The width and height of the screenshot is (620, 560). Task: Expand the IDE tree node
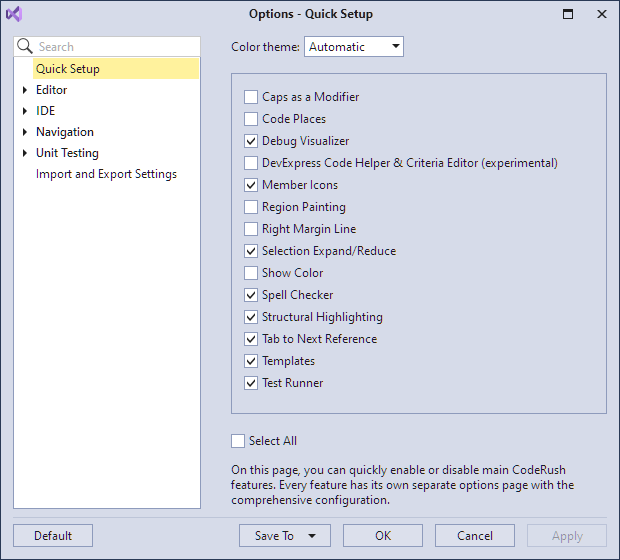[x=25, y=111]
